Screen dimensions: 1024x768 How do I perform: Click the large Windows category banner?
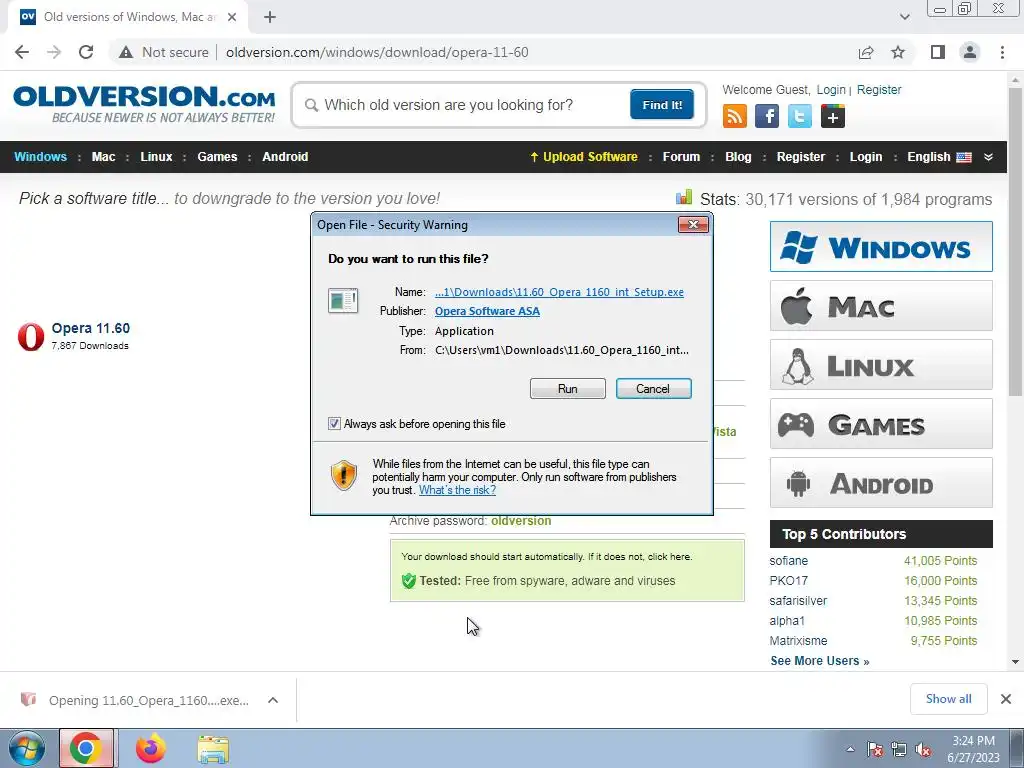(881, 246)
